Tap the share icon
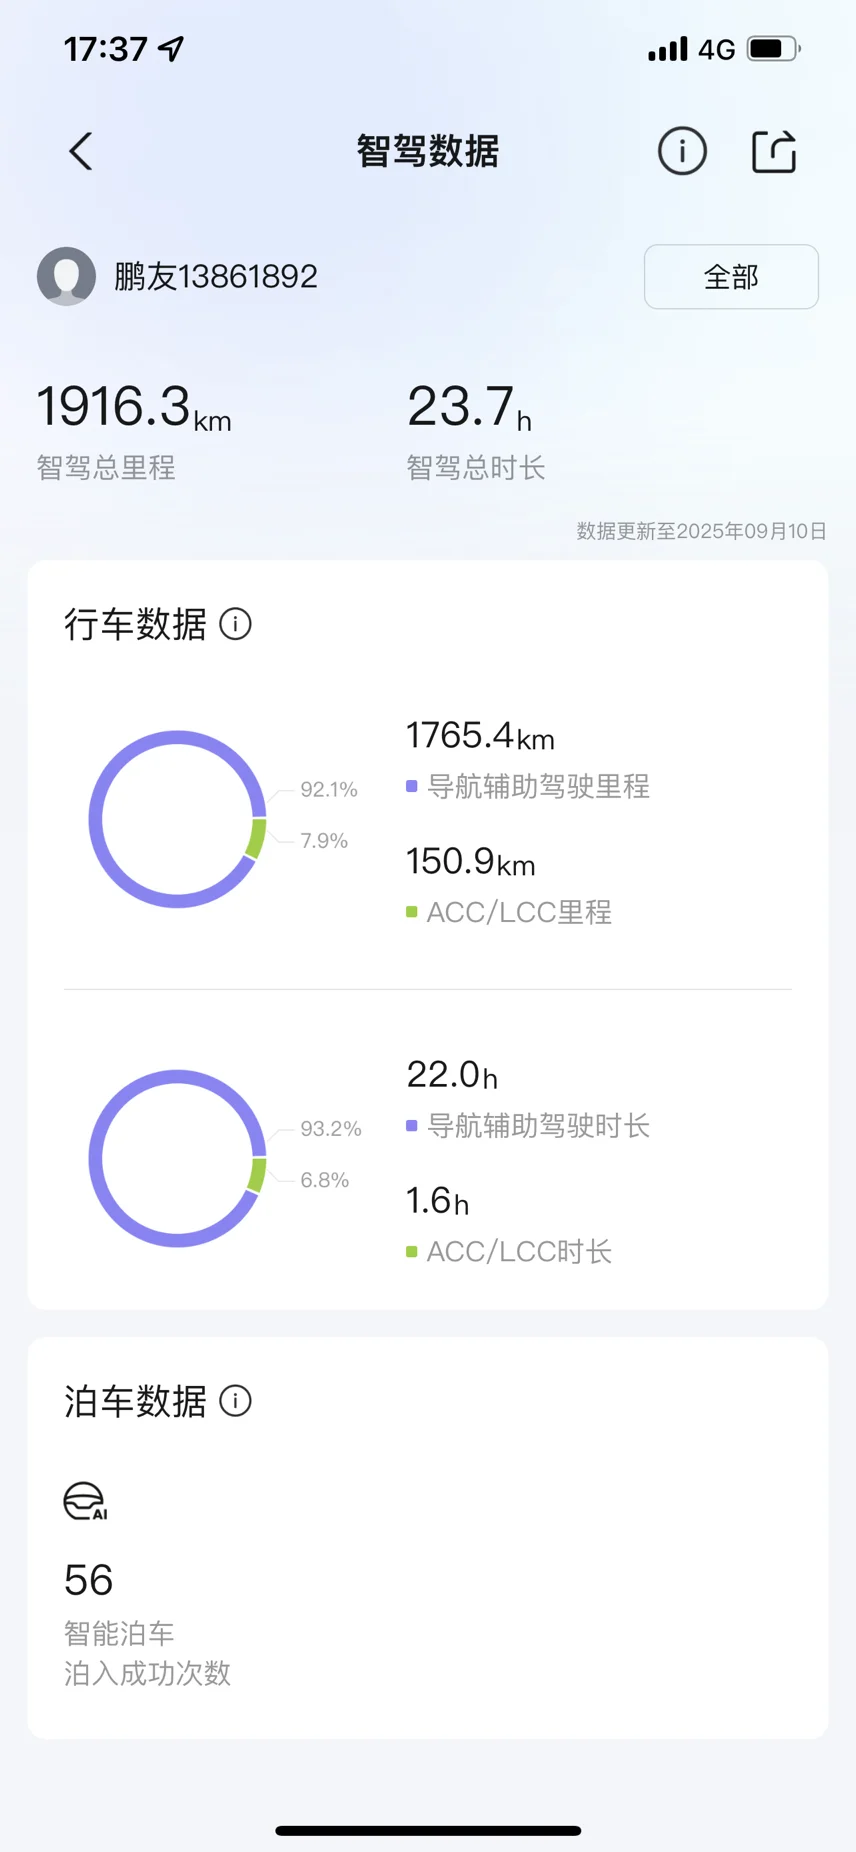Image resolution: width=856 pixels, height=1852 pixels. 774,152
